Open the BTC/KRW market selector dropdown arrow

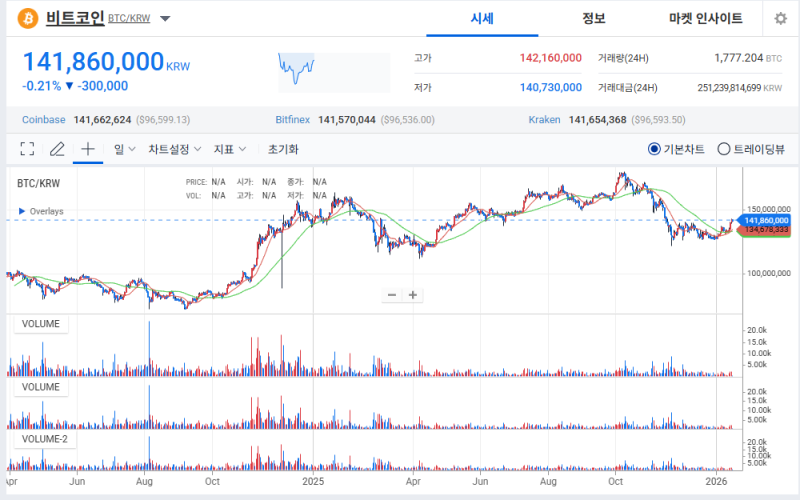[165, 19]
